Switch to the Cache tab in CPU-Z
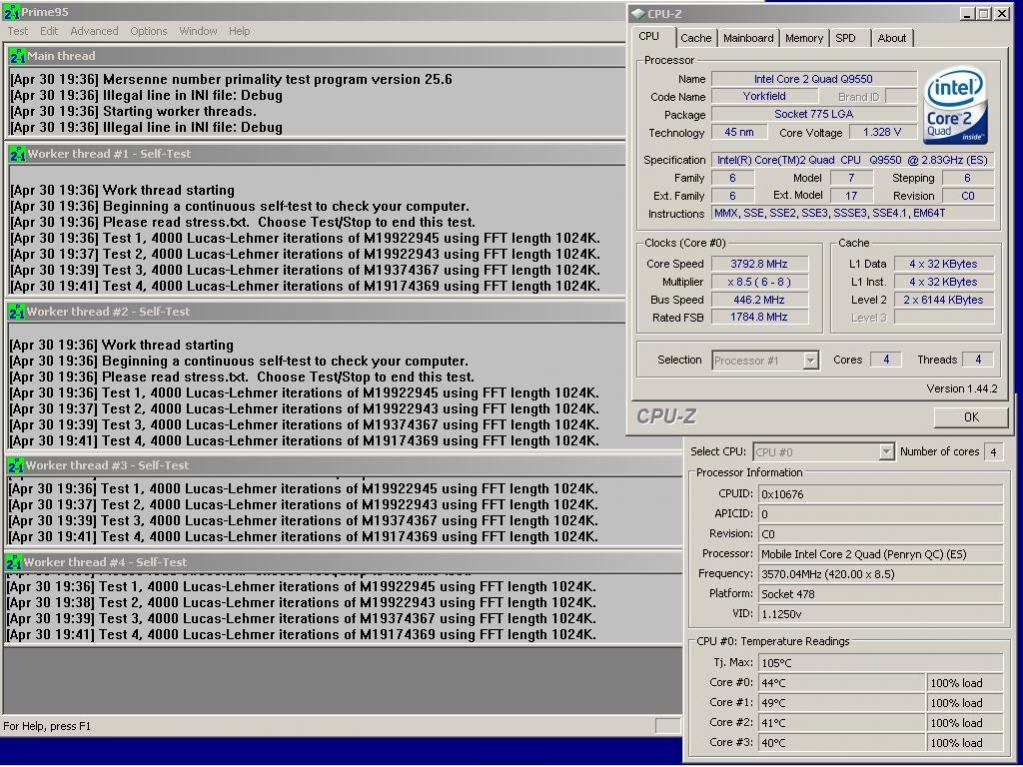This screenshot has height=767, width=1023. pos(696,38)
